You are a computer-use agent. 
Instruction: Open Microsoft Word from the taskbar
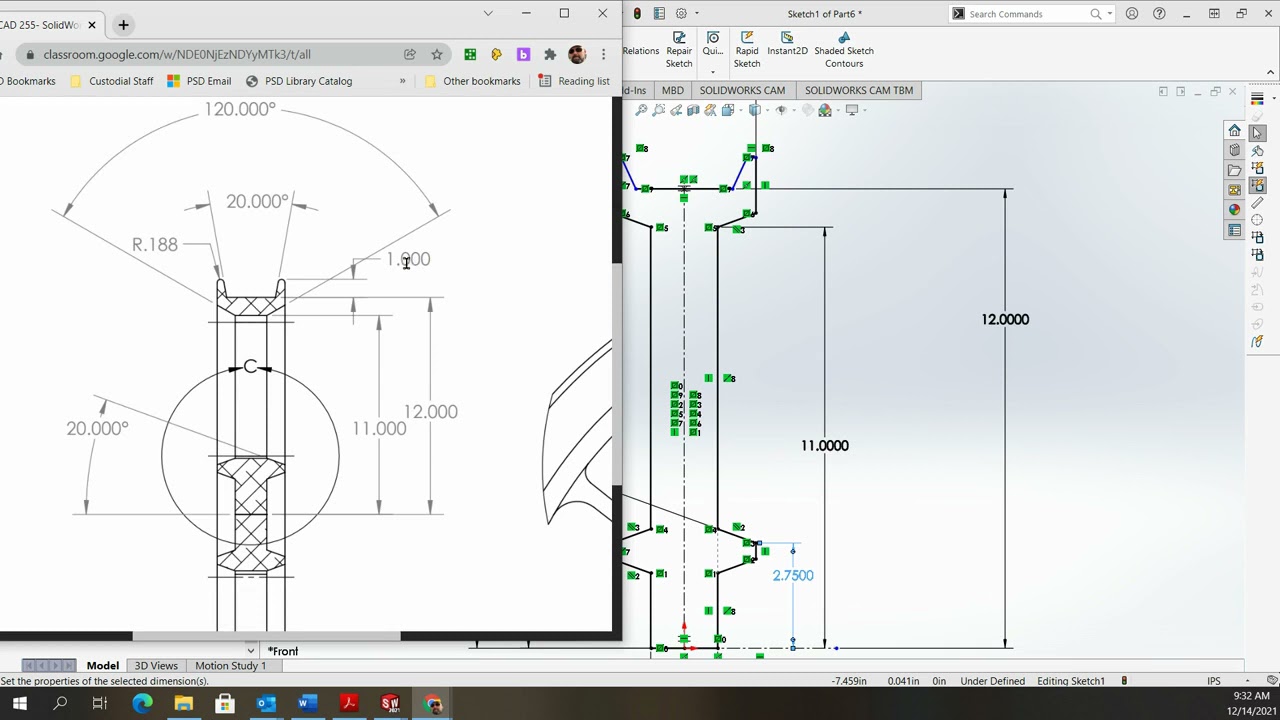[x=307, y=704]
